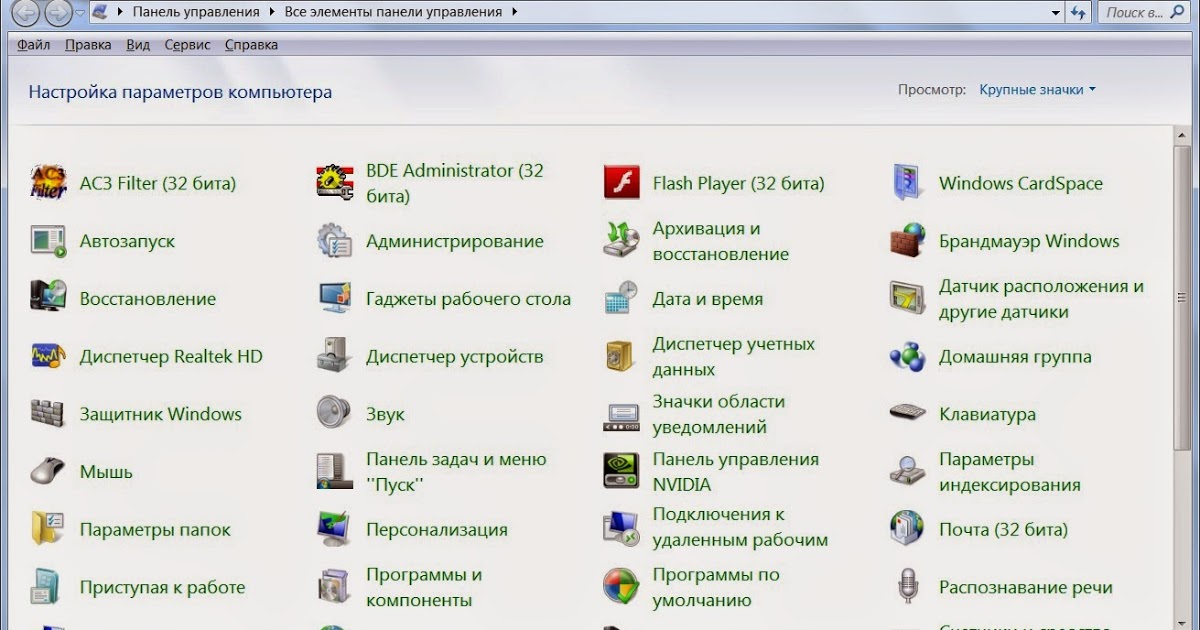Click the Параметры папок folder icon
Viewport: 1200px width, 630px height.
48,529
